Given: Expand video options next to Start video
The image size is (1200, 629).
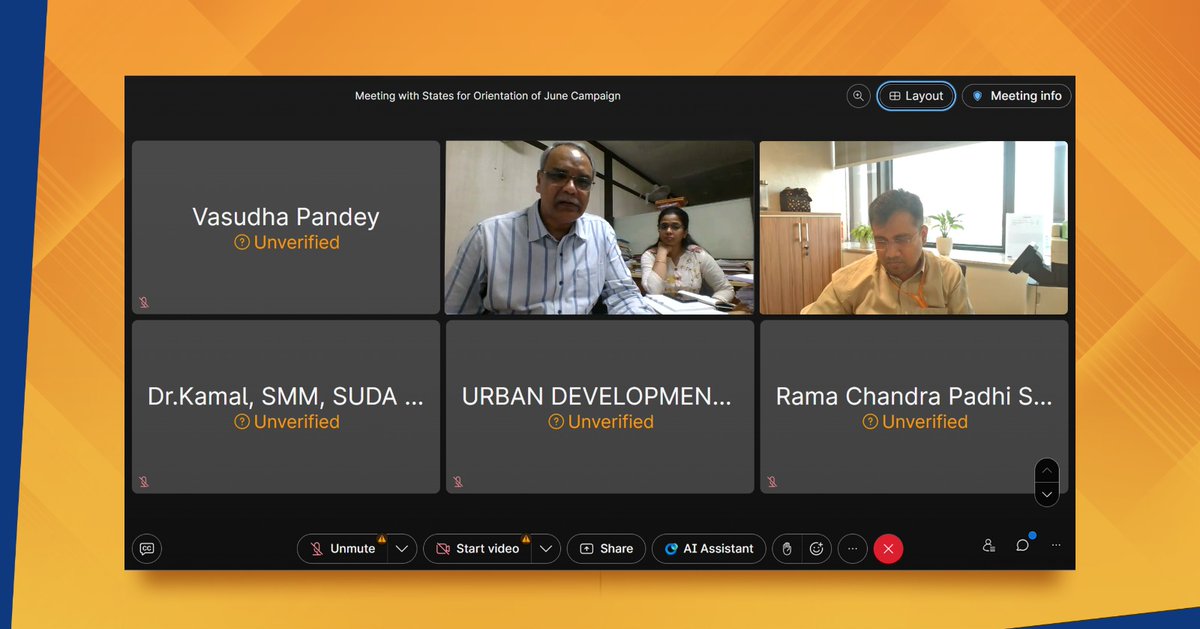Looking at the screenshot, I should (545, 548).
